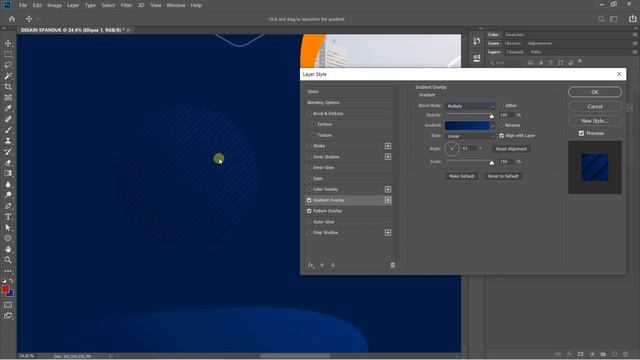Click Cancel in Layer Style dialog

click(595, 107)
